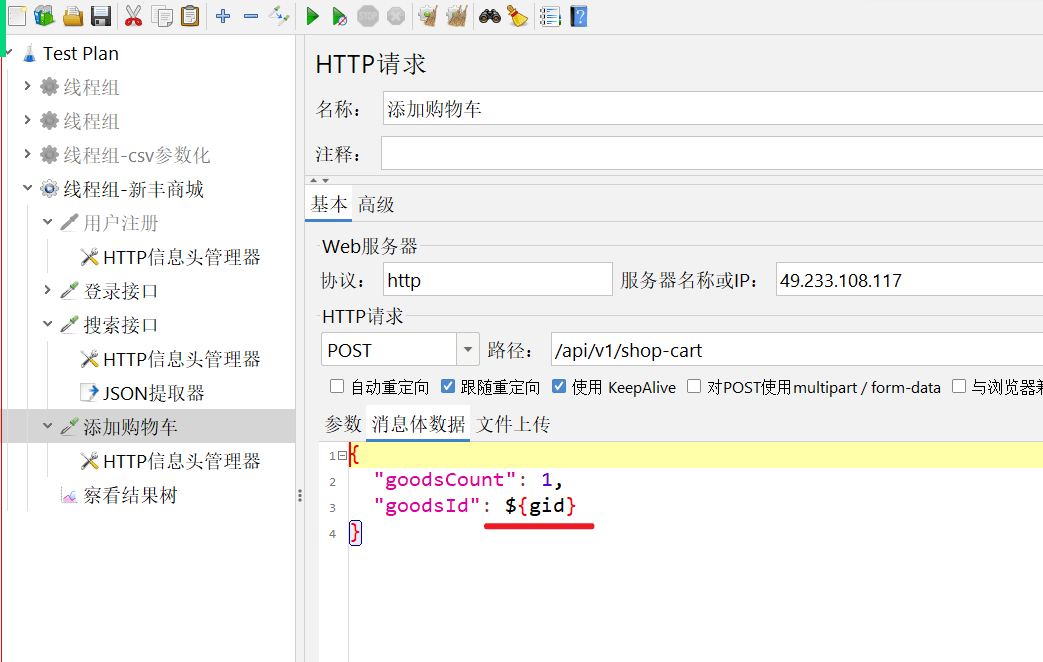Select the 添加购物车 tree node
1043x662 pixels.
pyautogui.click(x=130, y=426)
